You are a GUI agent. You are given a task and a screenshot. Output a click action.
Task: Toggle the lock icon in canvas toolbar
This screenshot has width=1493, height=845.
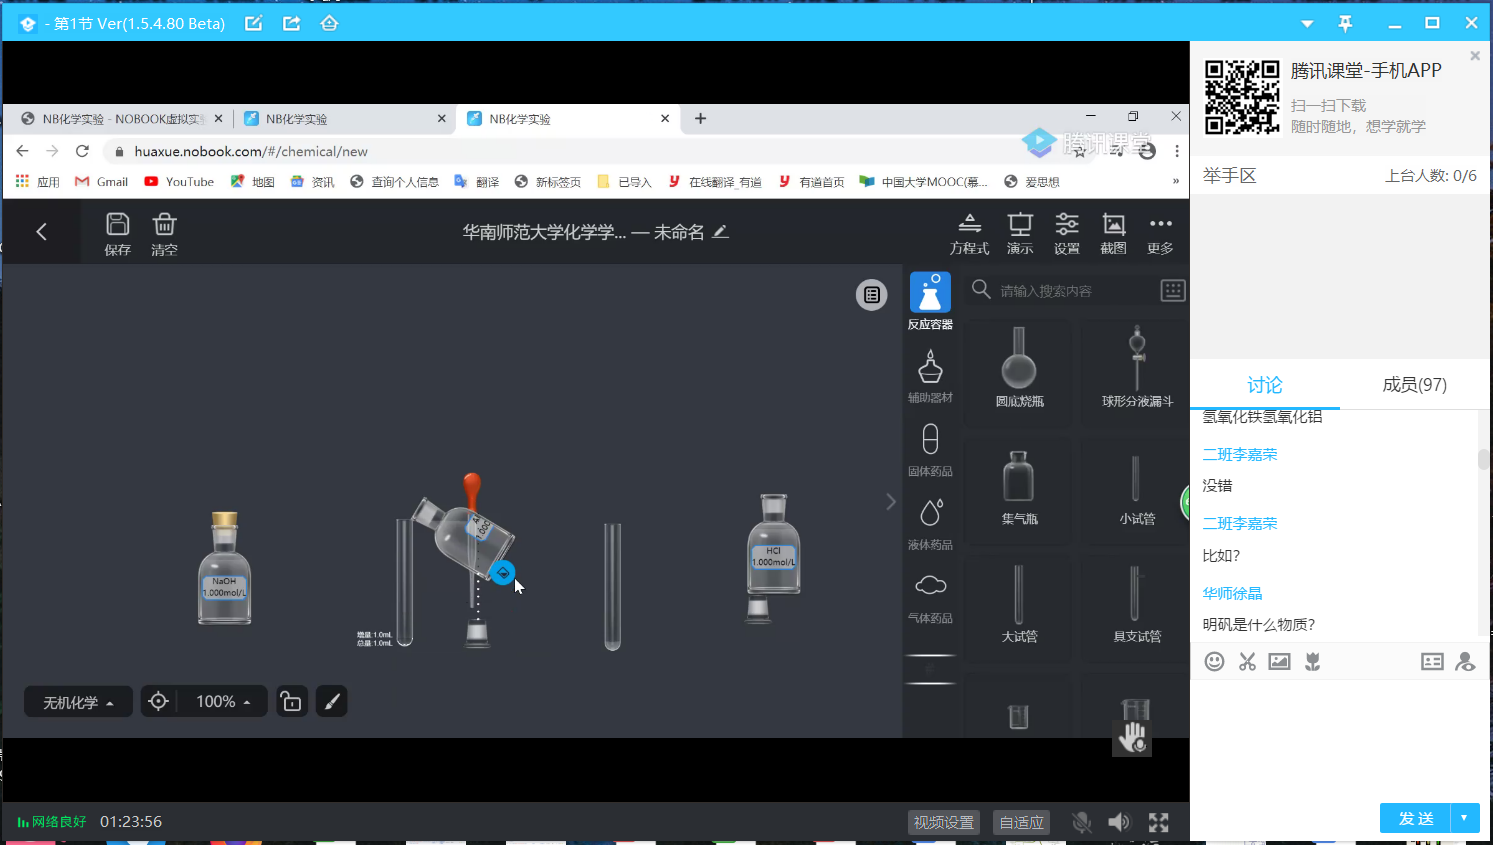[x=291, y=702]
